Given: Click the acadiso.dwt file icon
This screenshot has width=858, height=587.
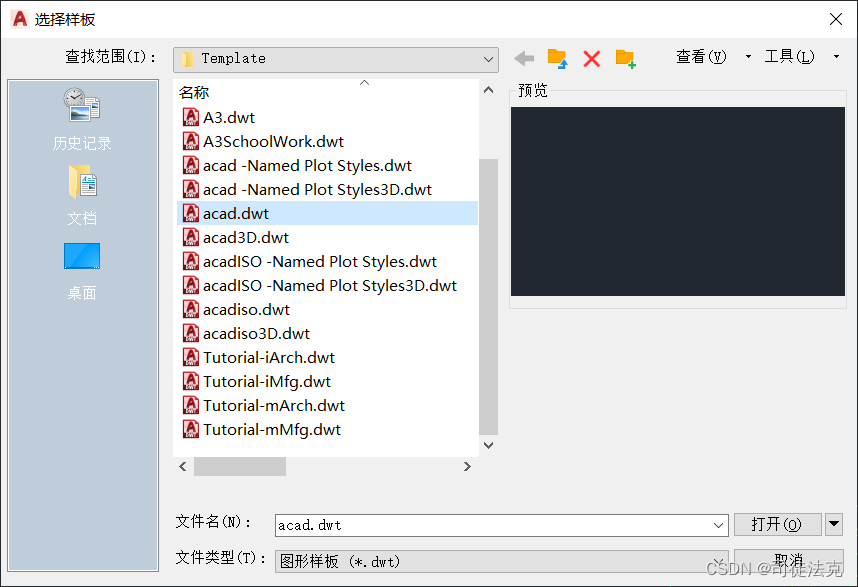Looking at the screenshot, I should (x=190, y=310).
